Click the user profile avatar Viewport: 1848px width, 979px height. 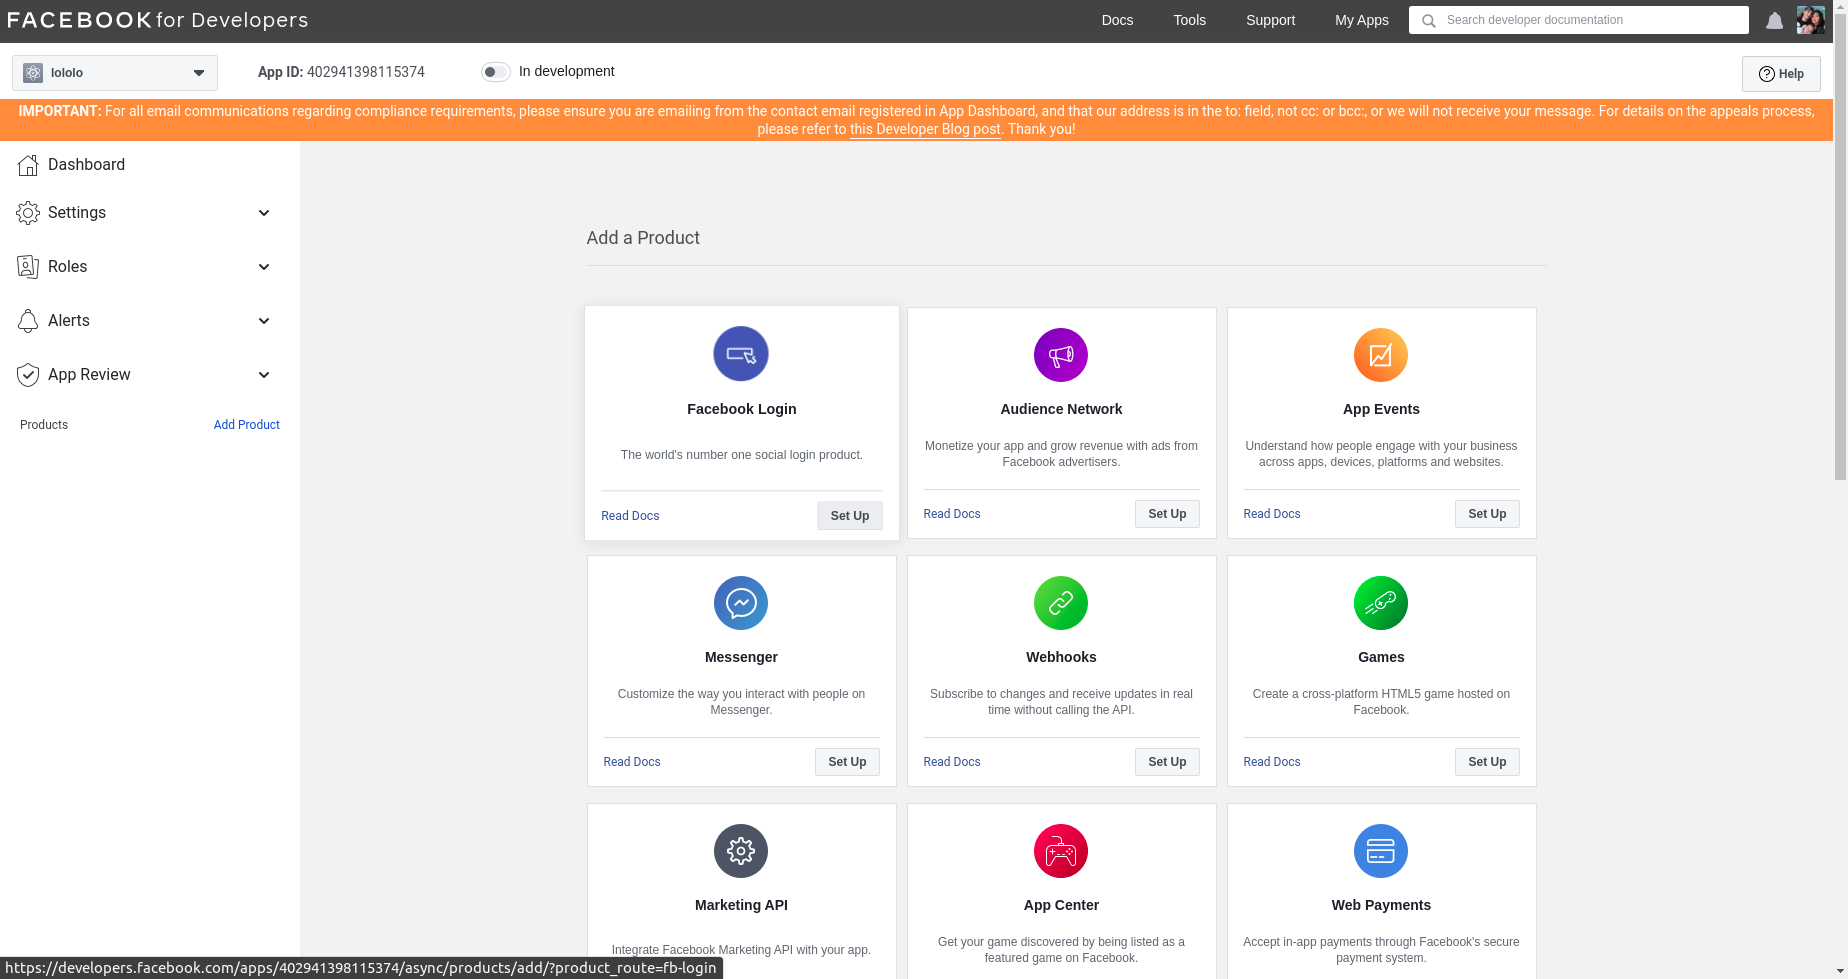point(1810,20)
